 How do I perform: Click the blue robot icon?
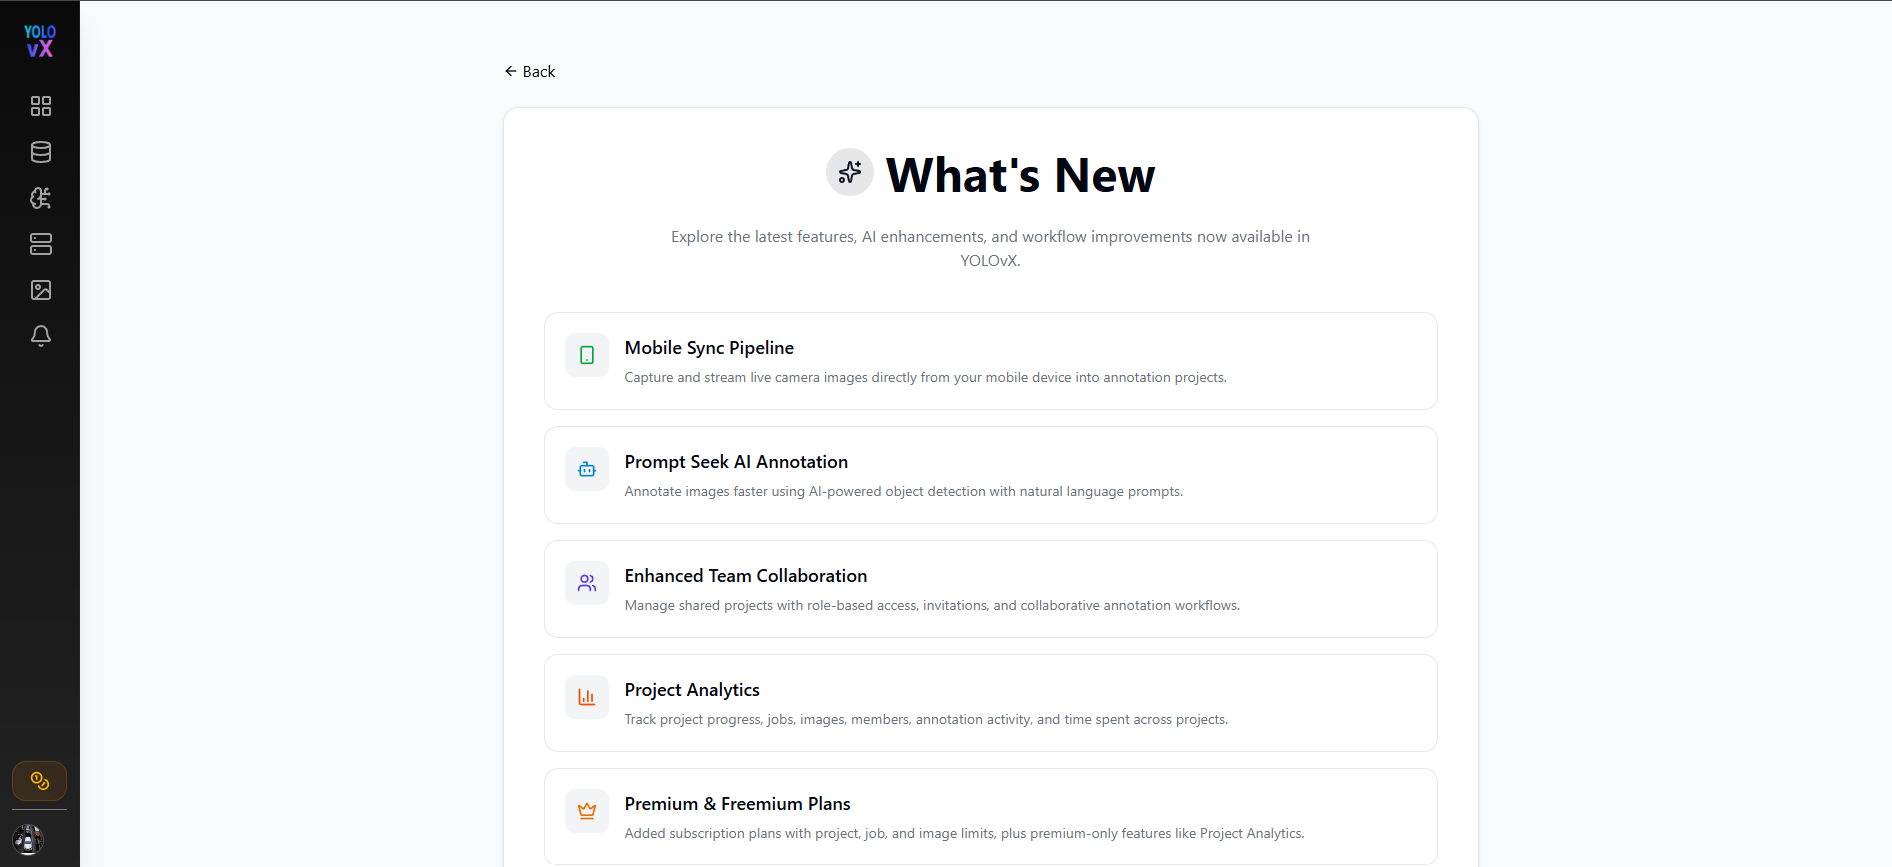(587, 469)
